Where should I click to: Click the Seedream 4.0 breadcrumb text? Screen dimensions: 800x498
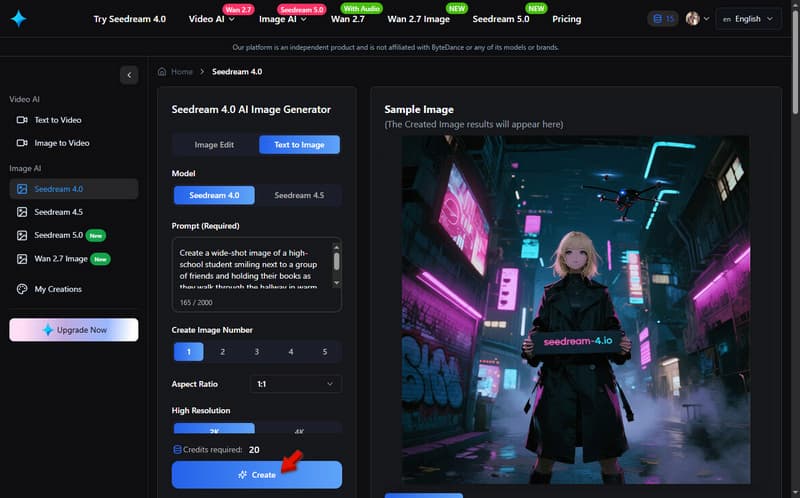(x=237, y=71)
